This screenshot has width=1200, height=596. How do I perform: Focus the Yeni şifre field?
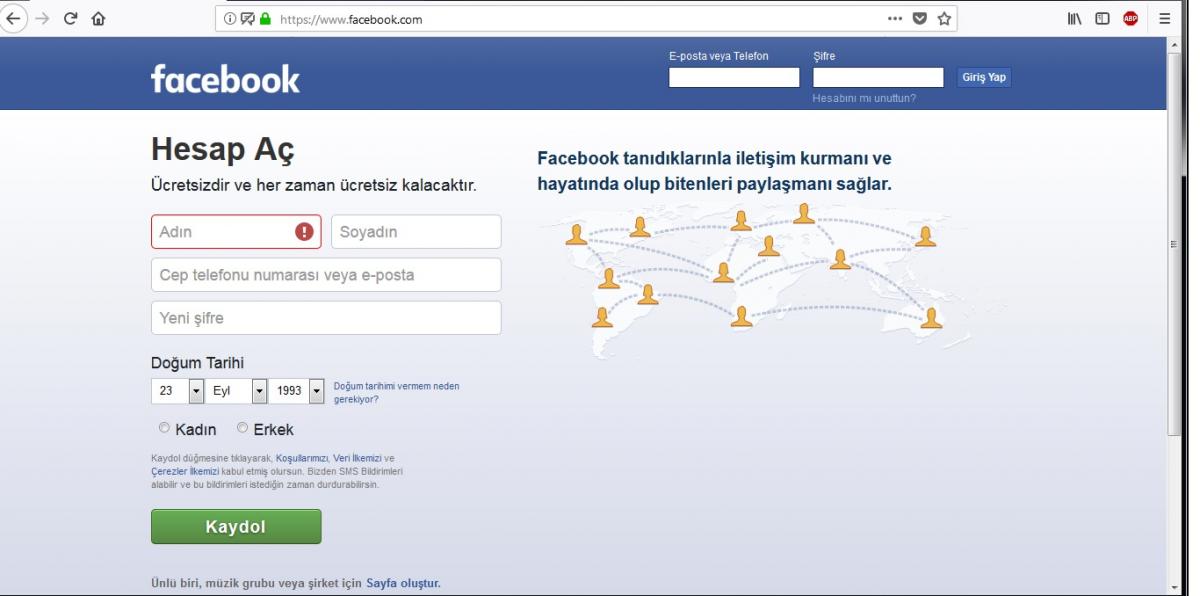coord(326,318)
